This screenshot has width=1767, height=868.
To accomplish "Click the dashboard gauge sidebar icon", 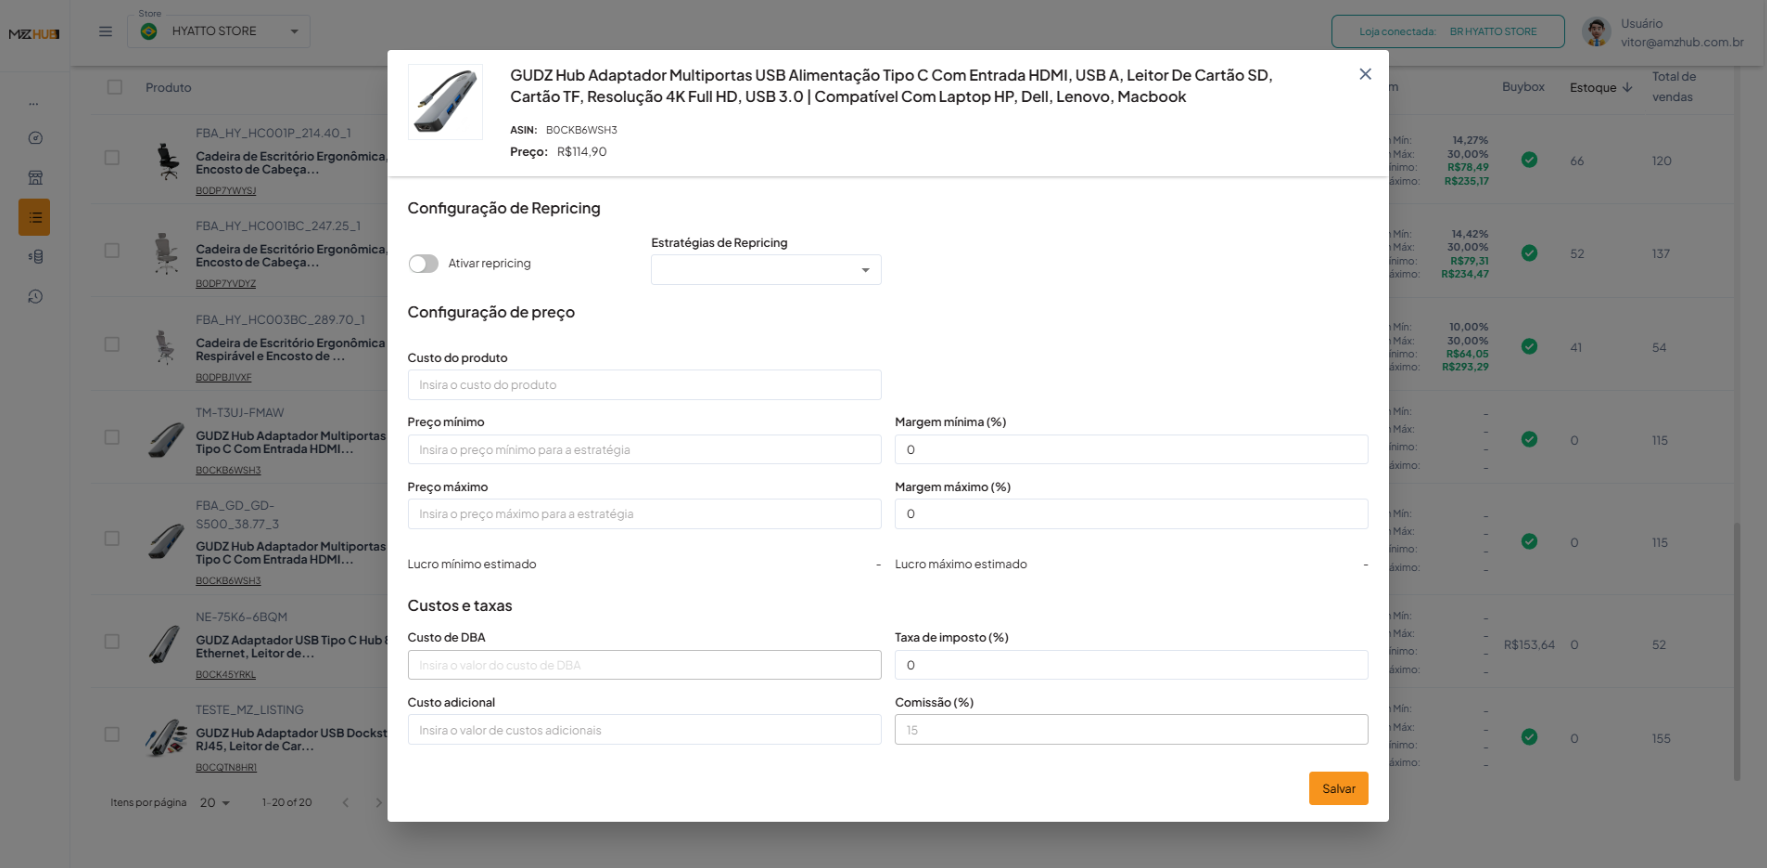I will point(35,138).
